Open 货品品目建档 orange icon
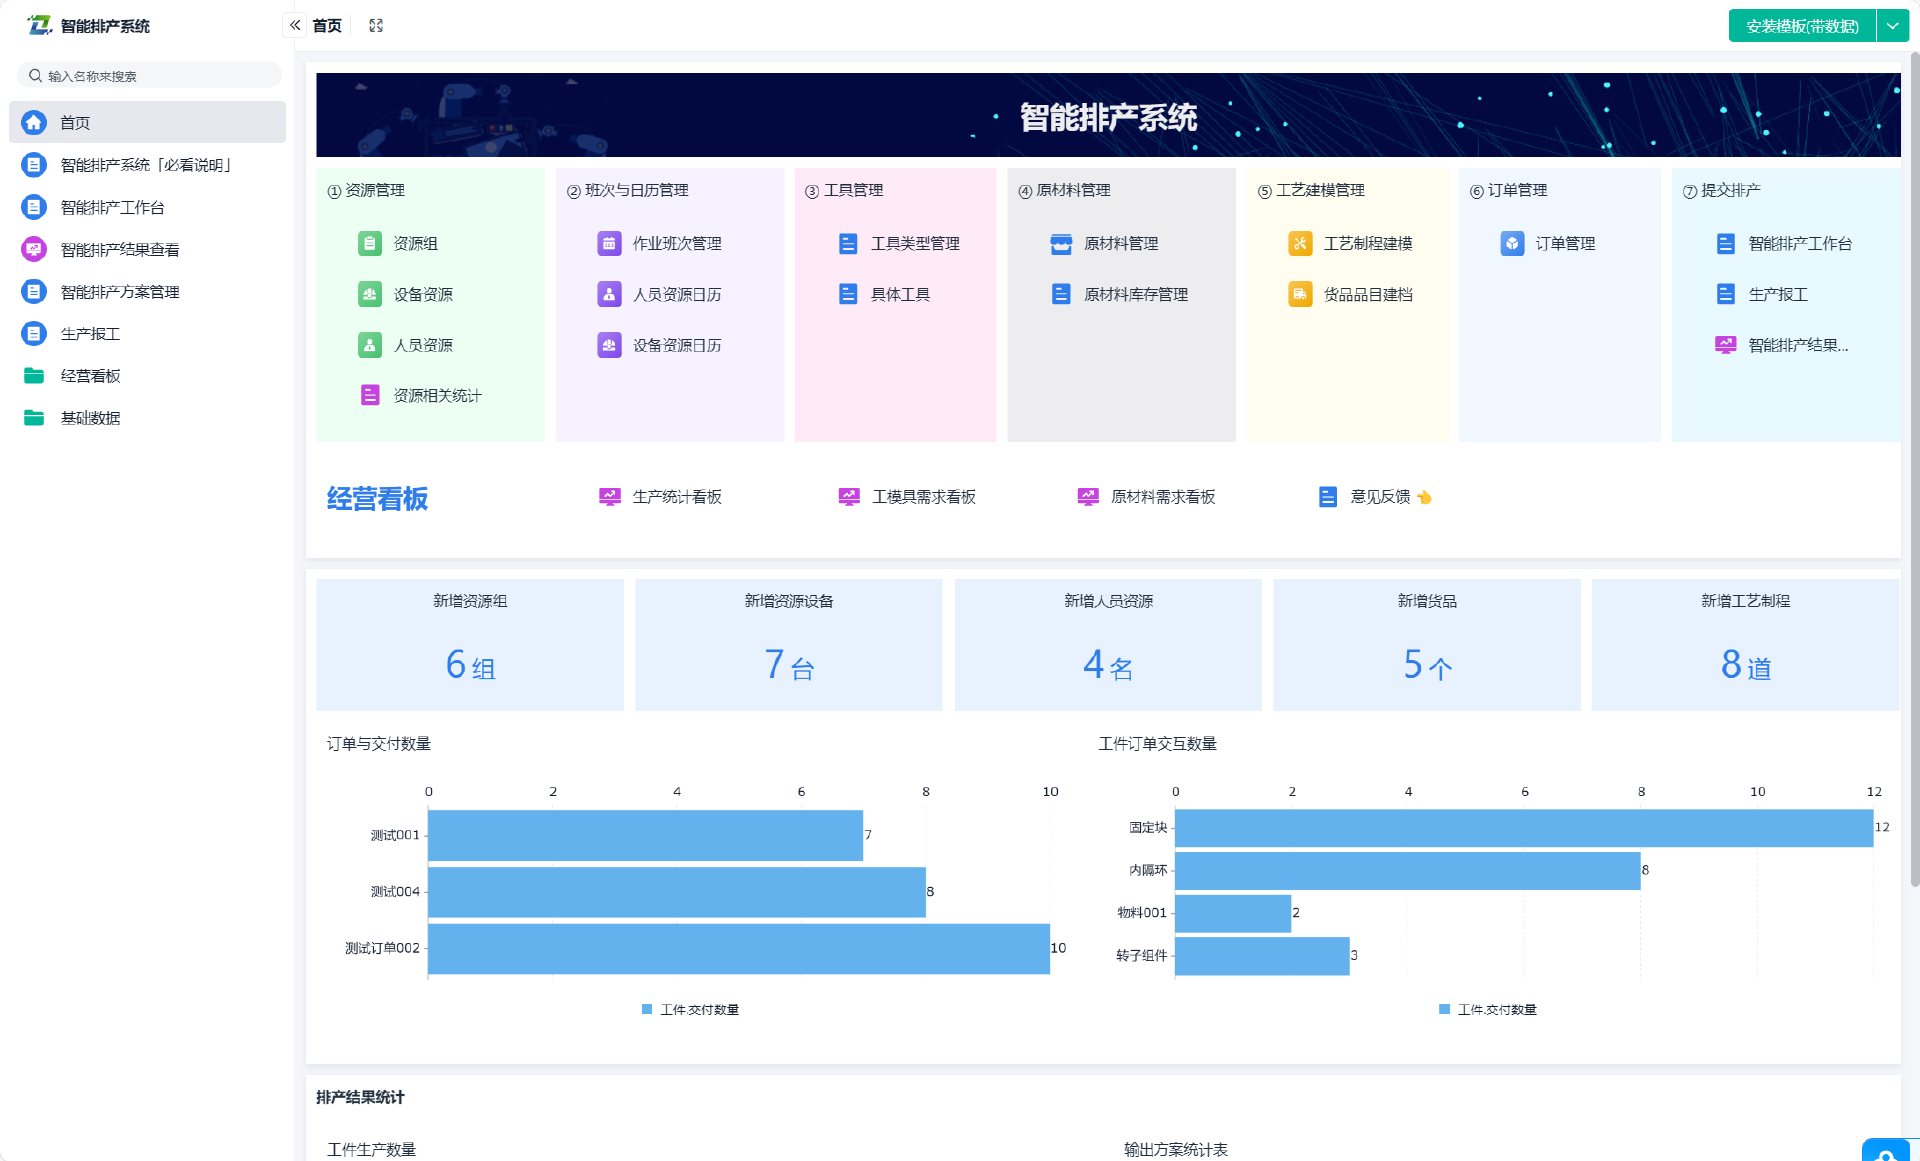This screenshot has height=1161, width=1920. [x=1300, y=294]
